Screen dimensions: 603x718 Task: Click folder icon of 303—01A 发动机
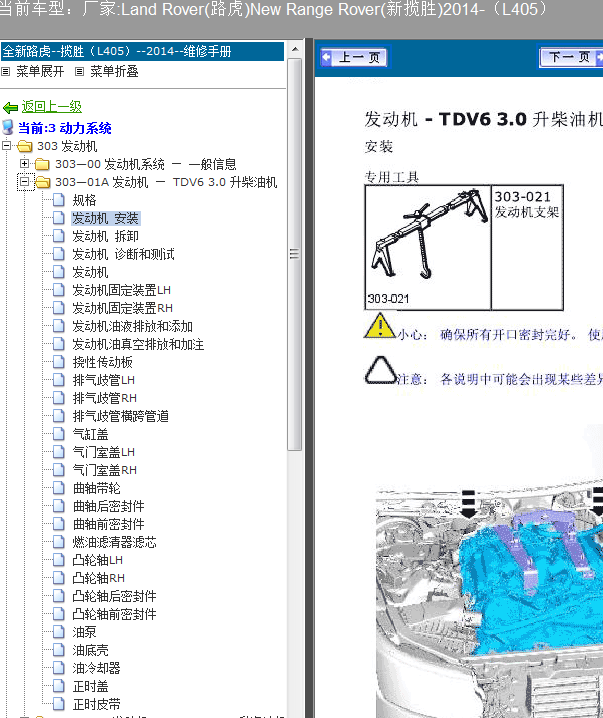43,182
